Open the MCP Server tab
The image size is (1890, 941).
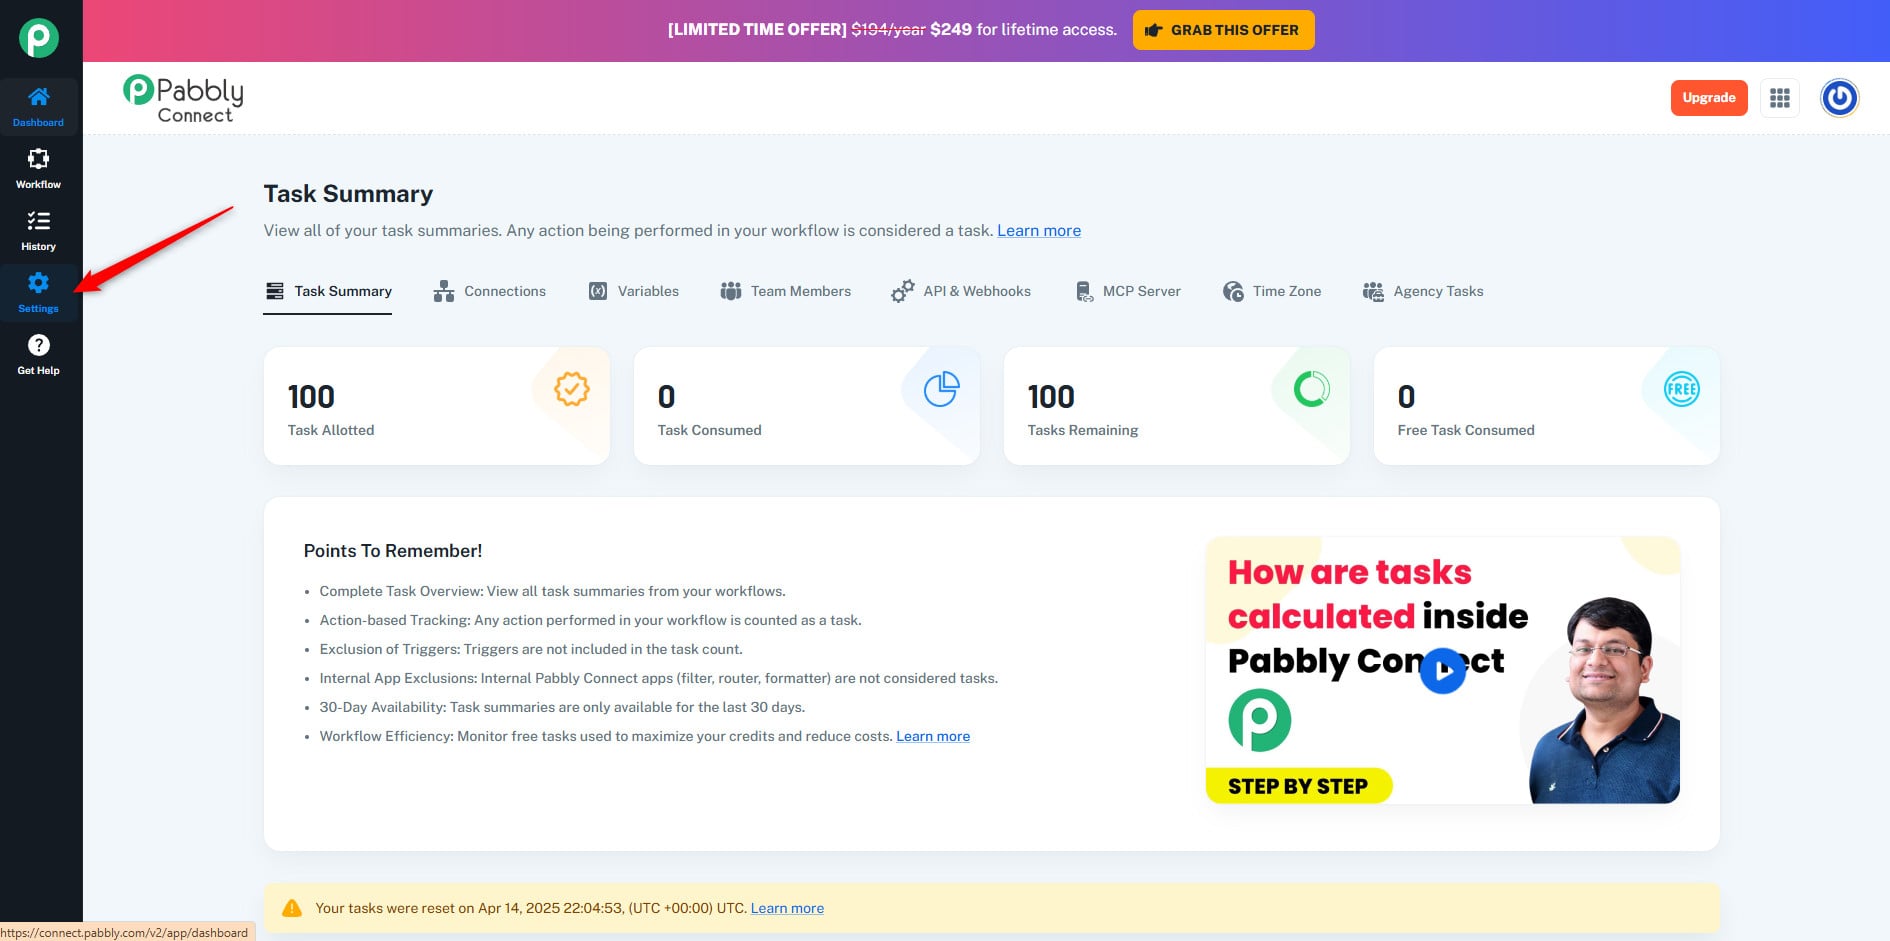coord(1128,291)
